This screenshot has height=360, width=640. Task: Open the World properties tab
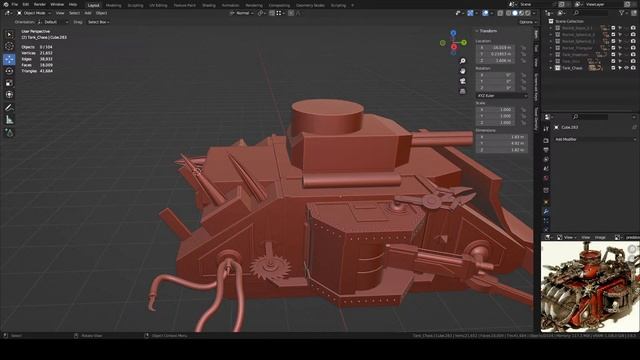[546, 178]
